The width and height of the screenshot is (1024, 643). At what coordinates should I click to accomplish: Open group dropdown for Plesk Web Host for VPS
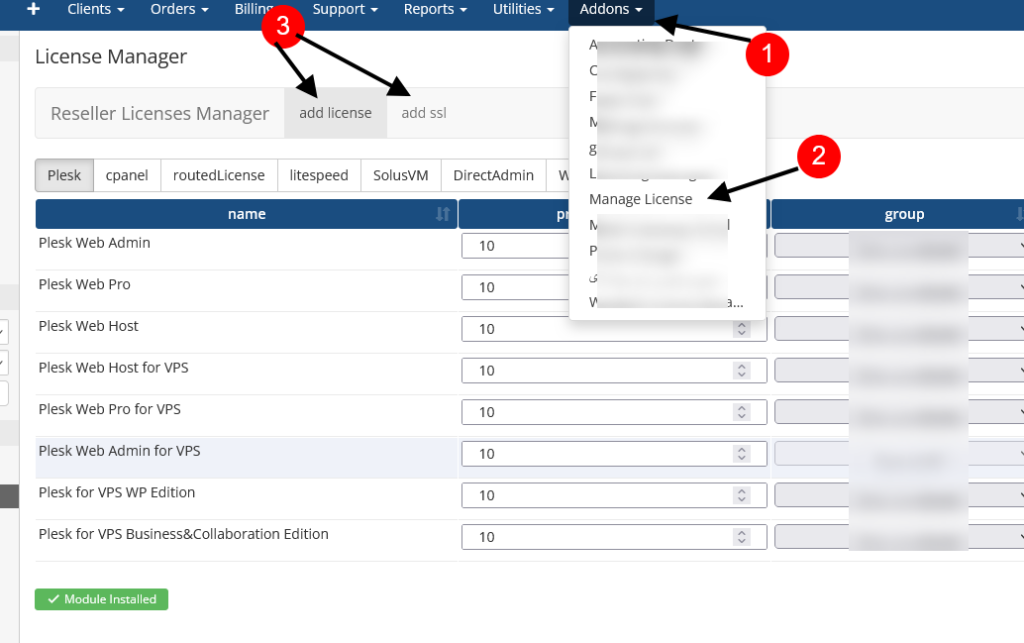pyautogui.click(x=899, y=371)
